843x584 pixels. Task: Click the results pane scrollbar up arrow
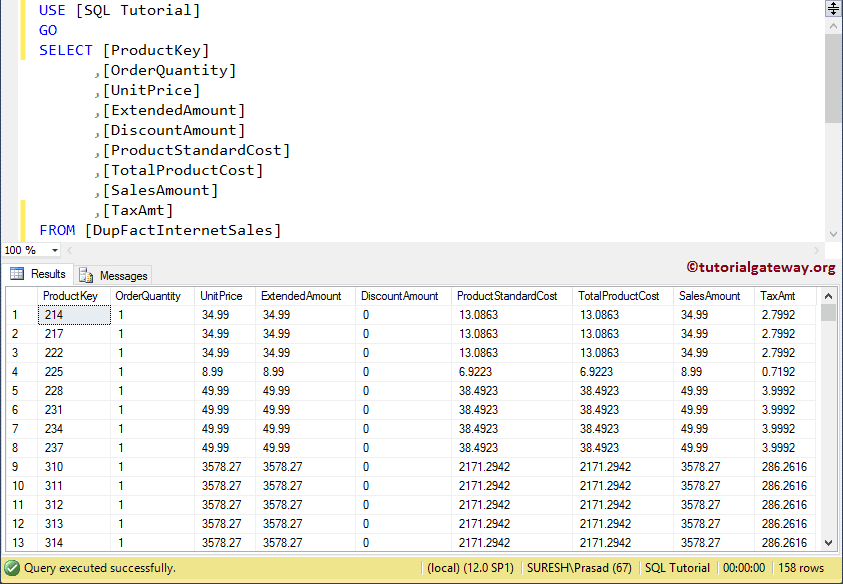[827, 294]
